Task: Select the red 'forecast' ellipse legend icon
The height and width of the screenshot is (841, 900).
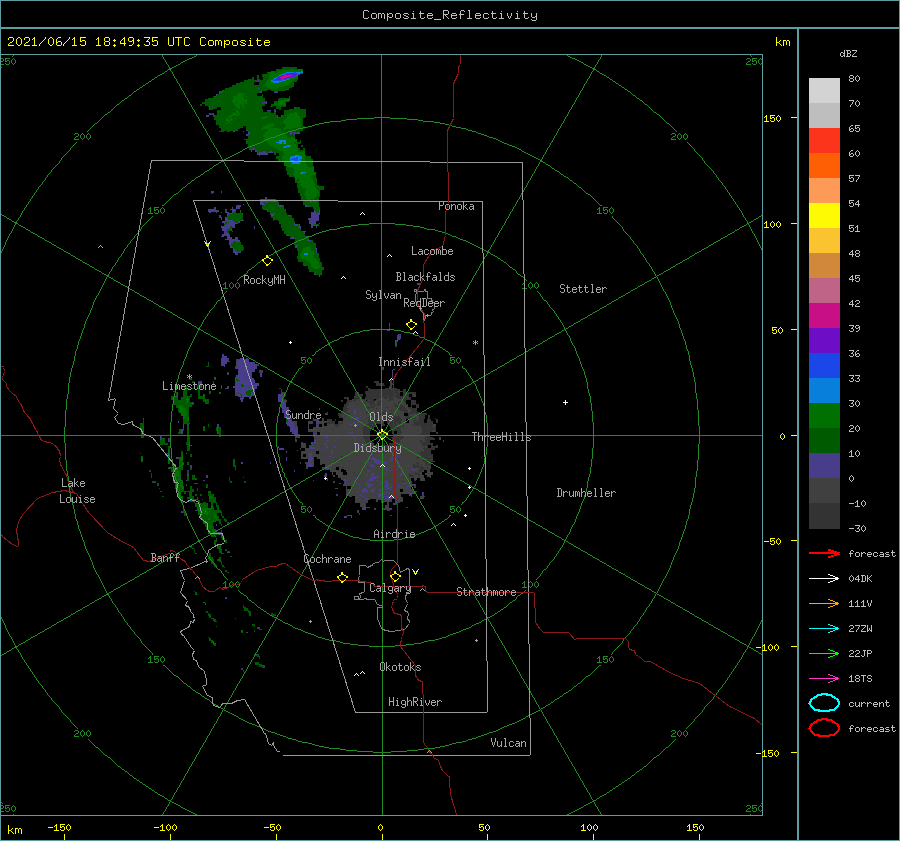Action: click(824, 728)
